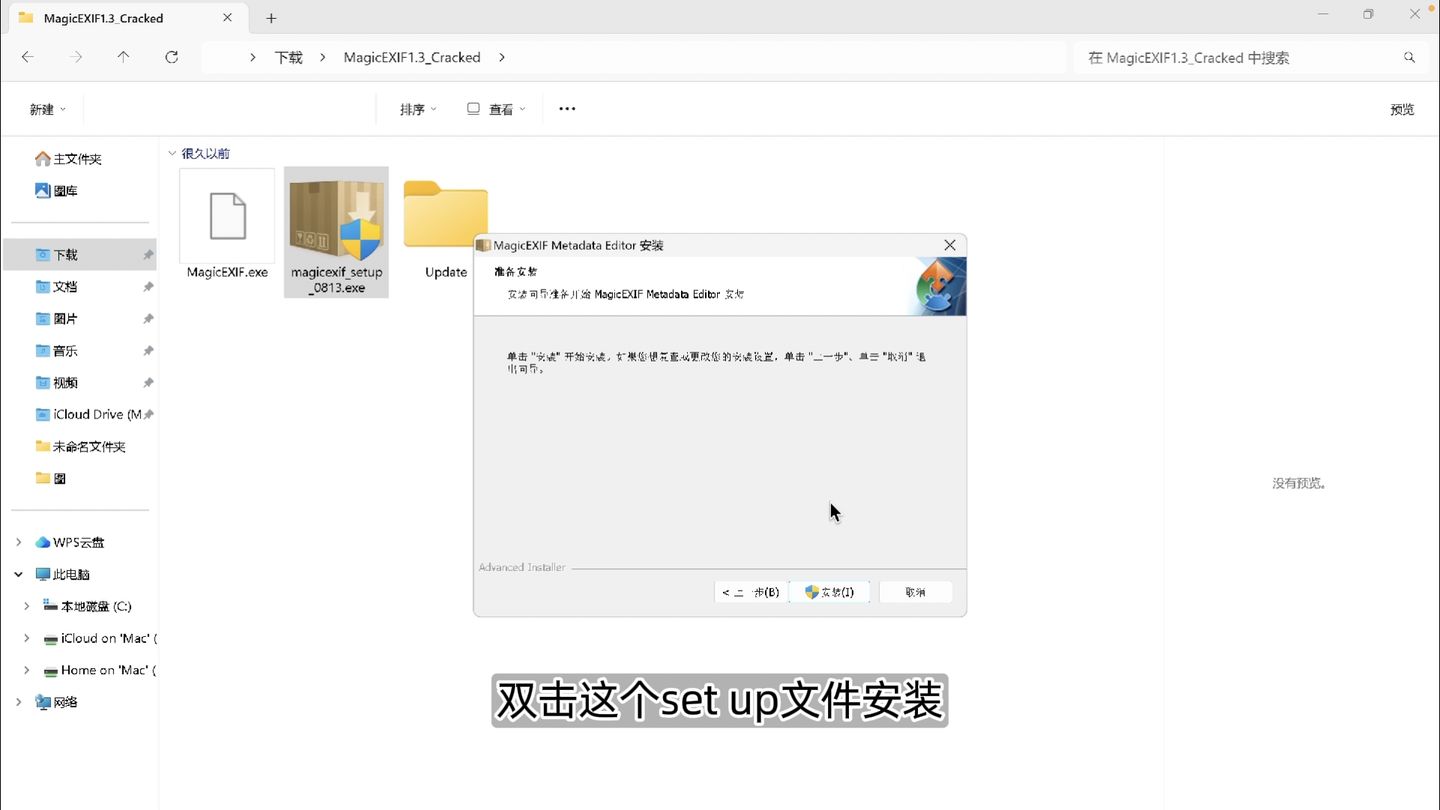Unpin 图片 using its pin icon
Screen dimensions: 1440x810
(148, 319)
